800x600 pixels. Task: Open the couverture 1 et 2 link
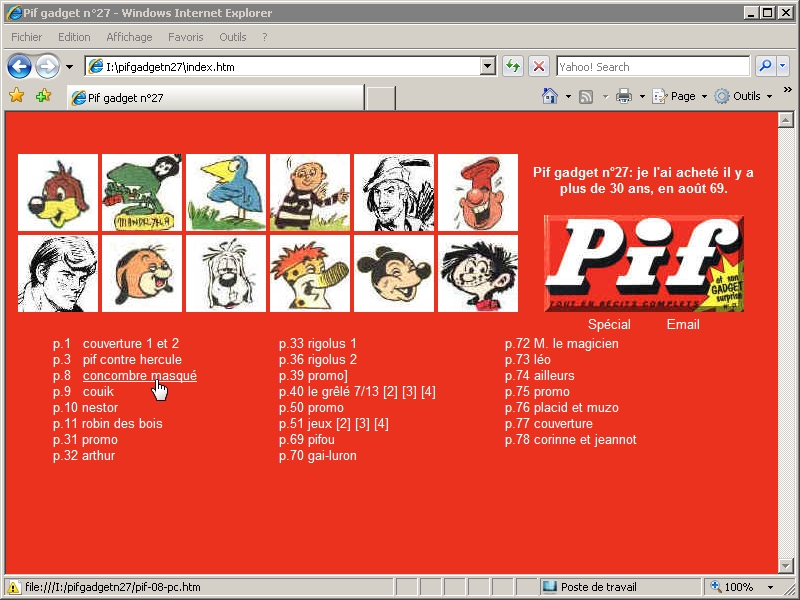131,343
